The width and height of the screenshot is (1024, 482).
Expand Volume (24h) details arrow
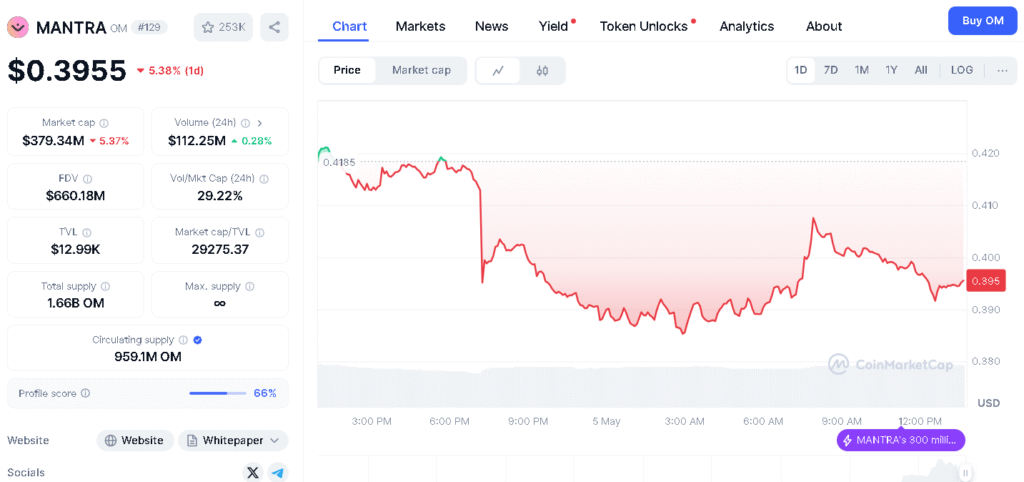coord(260,123)
